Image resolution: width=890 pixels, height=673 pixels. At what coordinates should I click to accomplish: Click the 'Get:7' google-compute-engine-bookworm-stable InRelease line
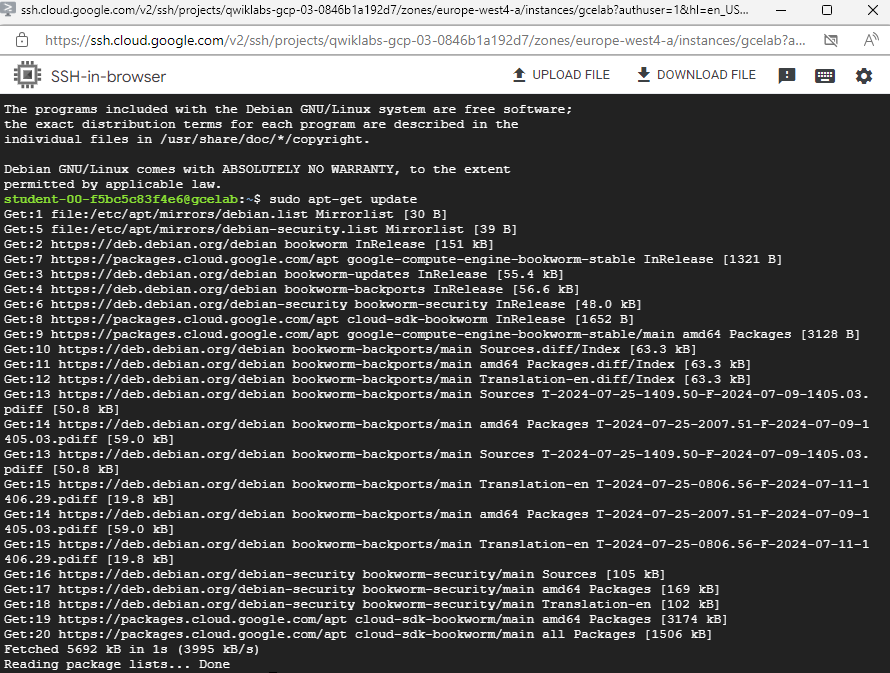click(x=393, y=259)
